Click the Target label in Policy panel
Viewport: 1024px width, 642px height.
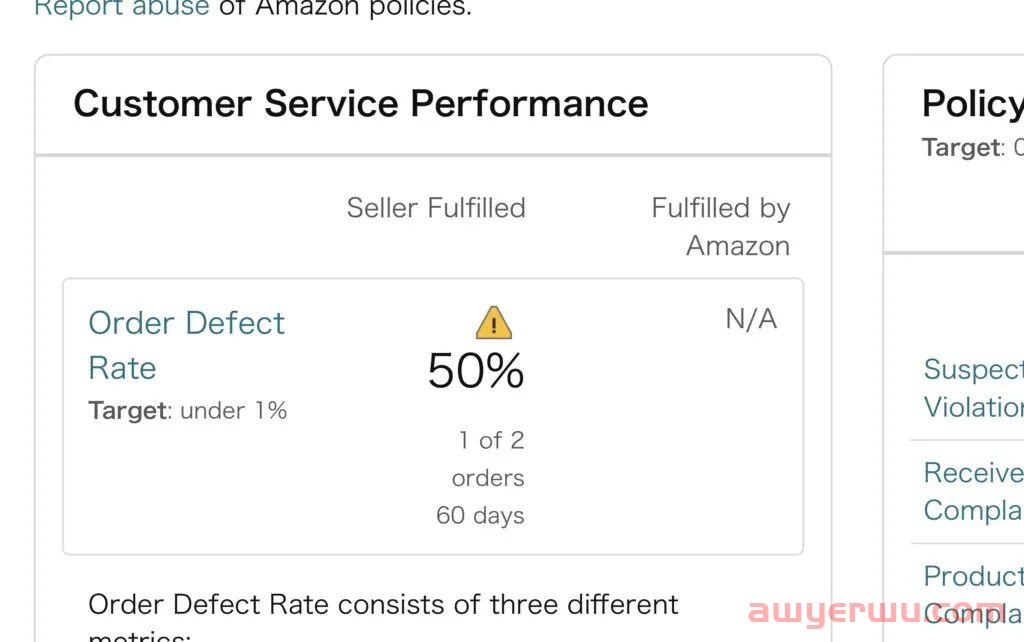(960, 148)
